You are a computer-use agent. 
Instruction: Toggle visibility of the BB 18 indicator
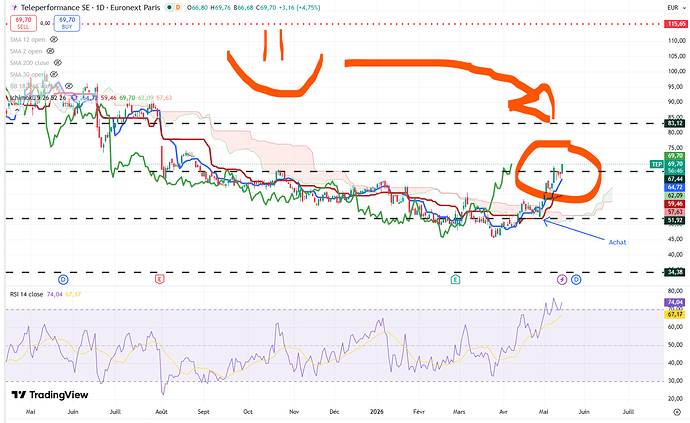click(x=69, y=85)
